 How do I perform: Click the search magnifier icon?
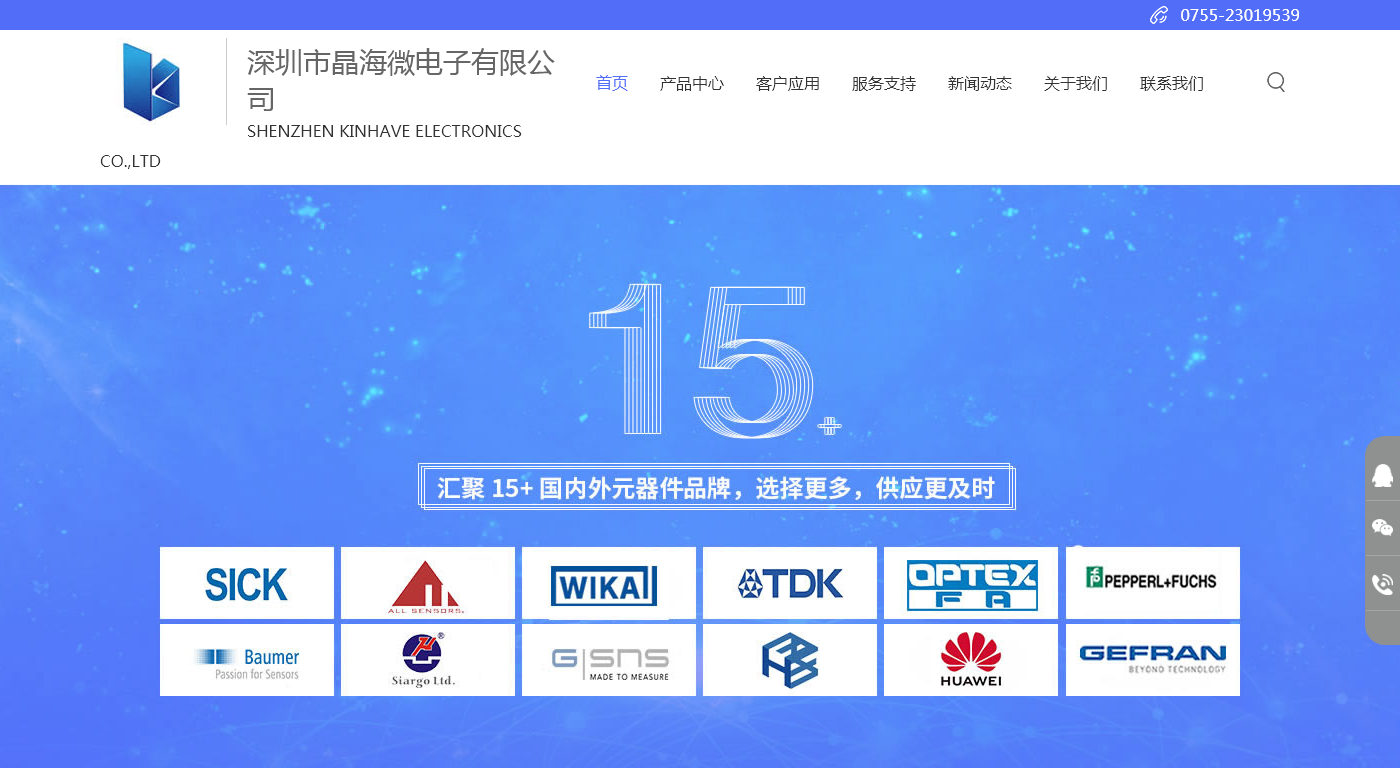coord(1276,82)
